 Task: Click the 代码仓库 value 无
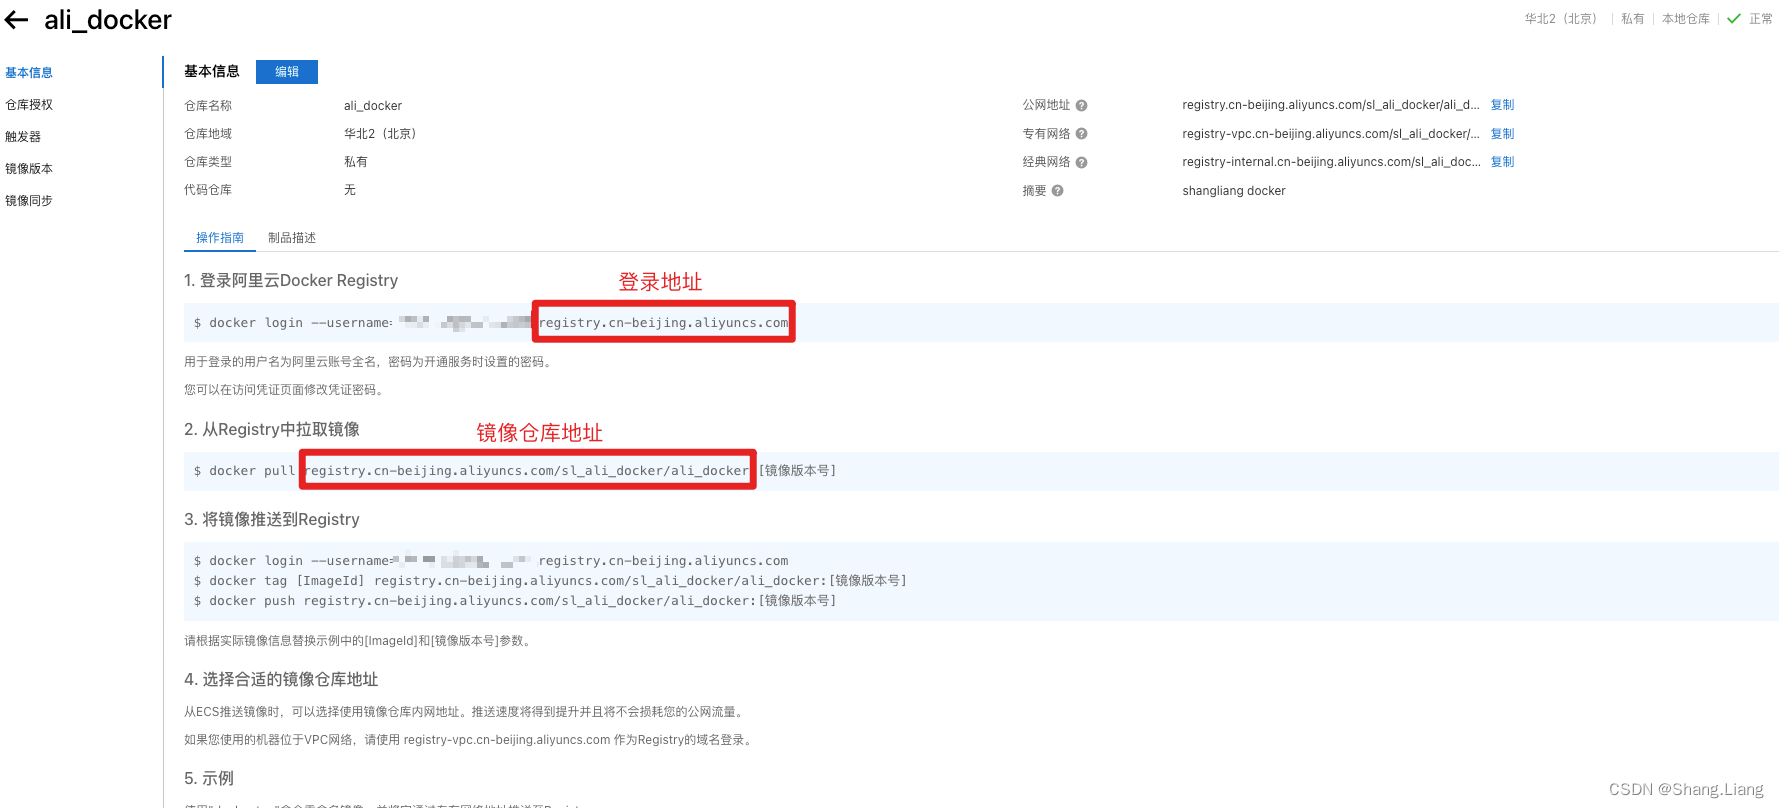click(x=350, y=190)
